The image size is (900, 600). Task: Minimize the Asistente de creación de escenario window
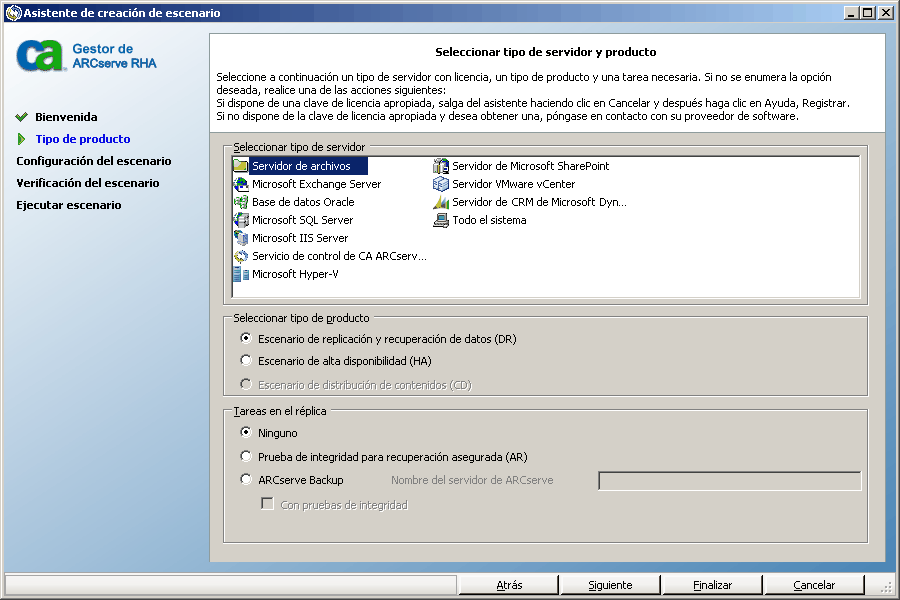pyautogui.click(x=852, y=13)
